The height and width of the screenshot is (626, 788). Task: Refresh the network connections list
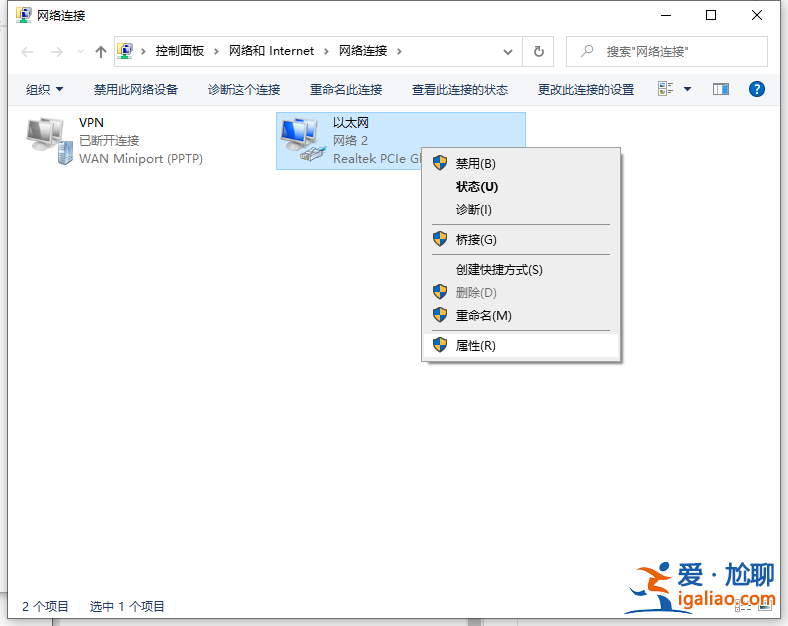pos(538,51)
